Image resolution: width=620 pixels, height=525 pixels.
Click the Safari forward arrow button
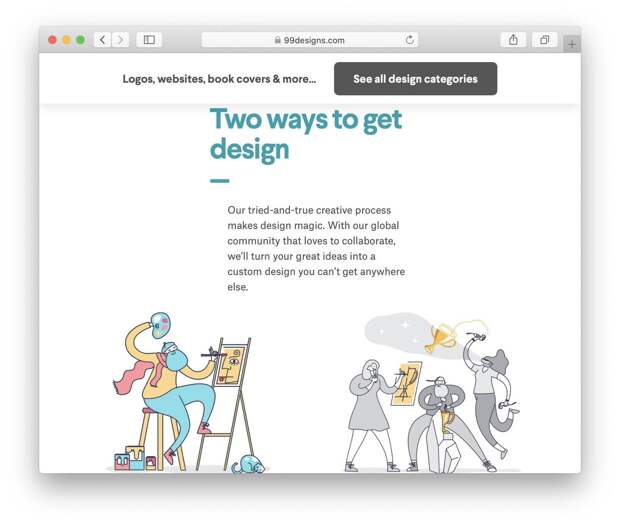(x=121, y=40)
